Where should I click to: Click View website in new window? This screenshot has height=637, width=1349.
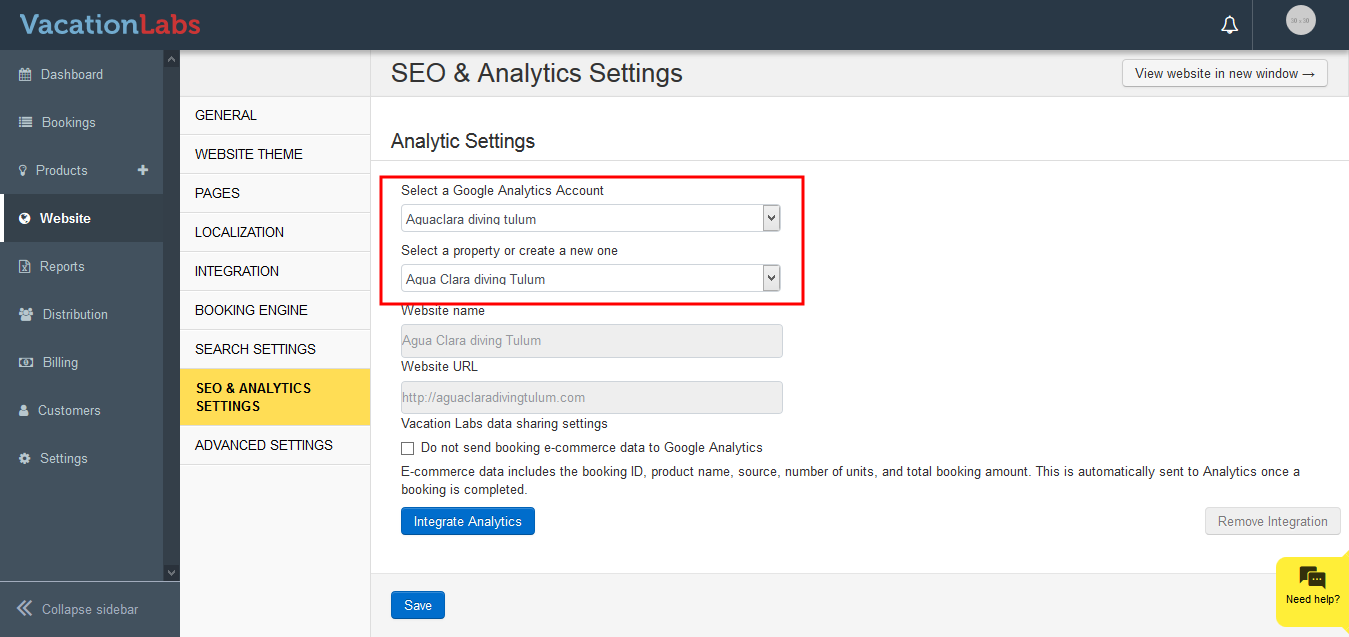click(1224, 73)
